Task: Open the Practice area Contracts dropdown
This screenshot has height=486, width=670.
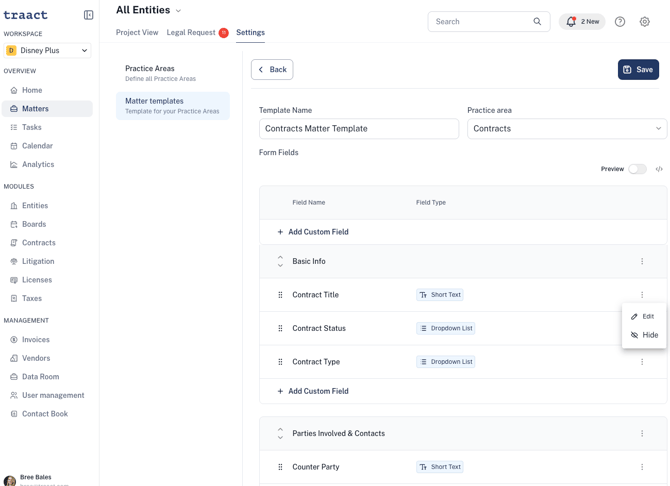Action: (567, 129)
